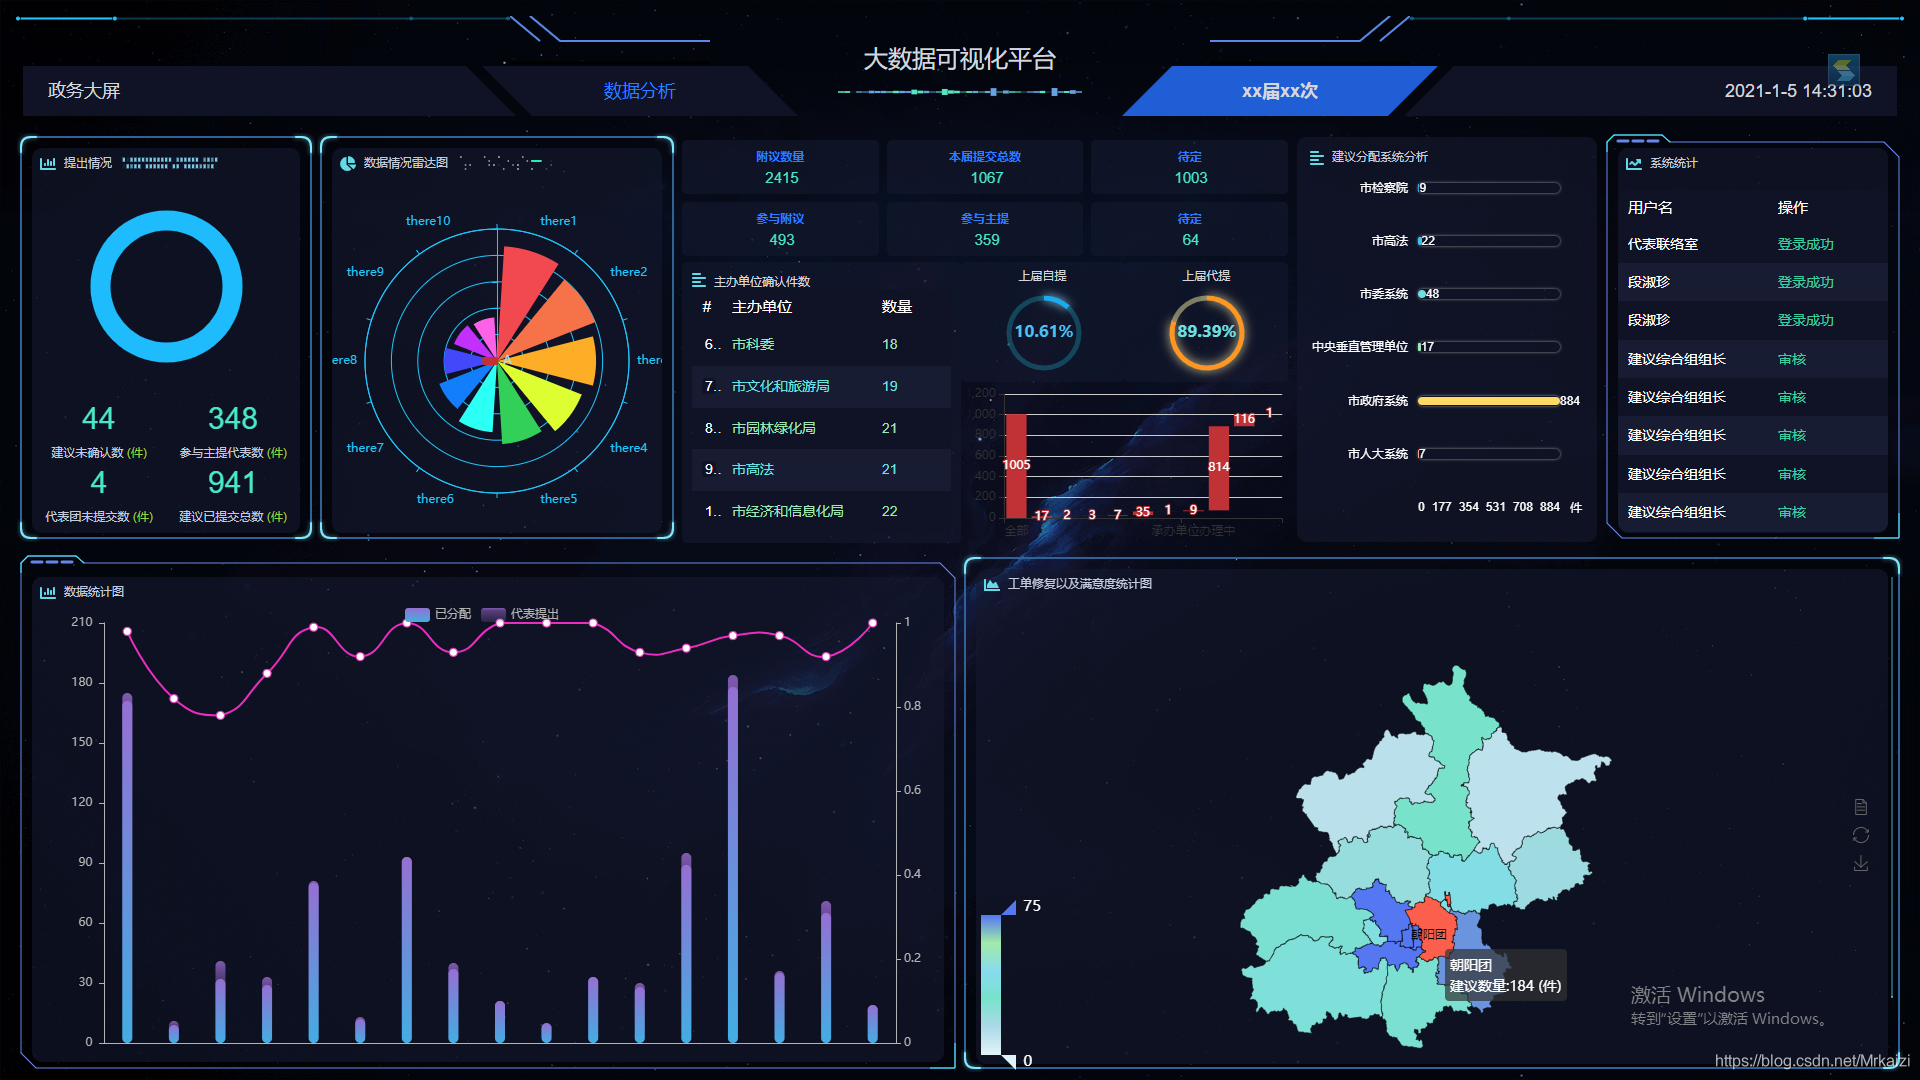This screenshot has width=1920, height=1080.
Task: Click the 市政府系统 yellow progress bar
Action: [x=1488, y=401]
